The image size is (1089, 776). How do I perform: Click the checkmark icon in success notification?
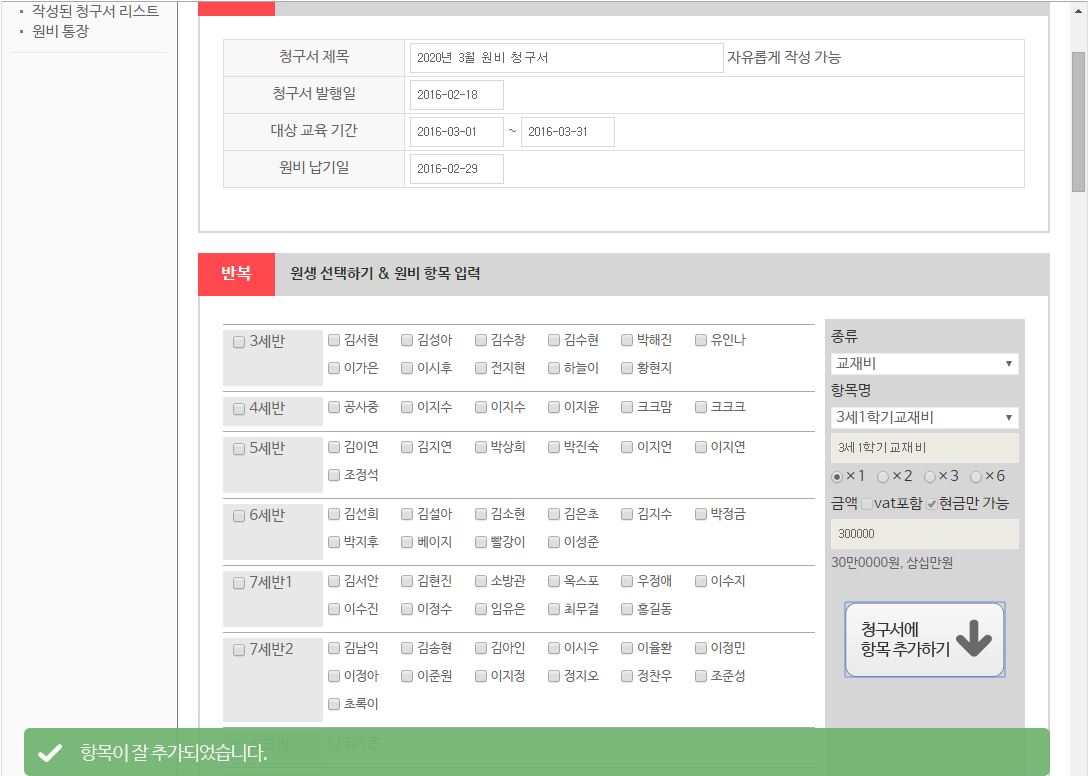49,753
